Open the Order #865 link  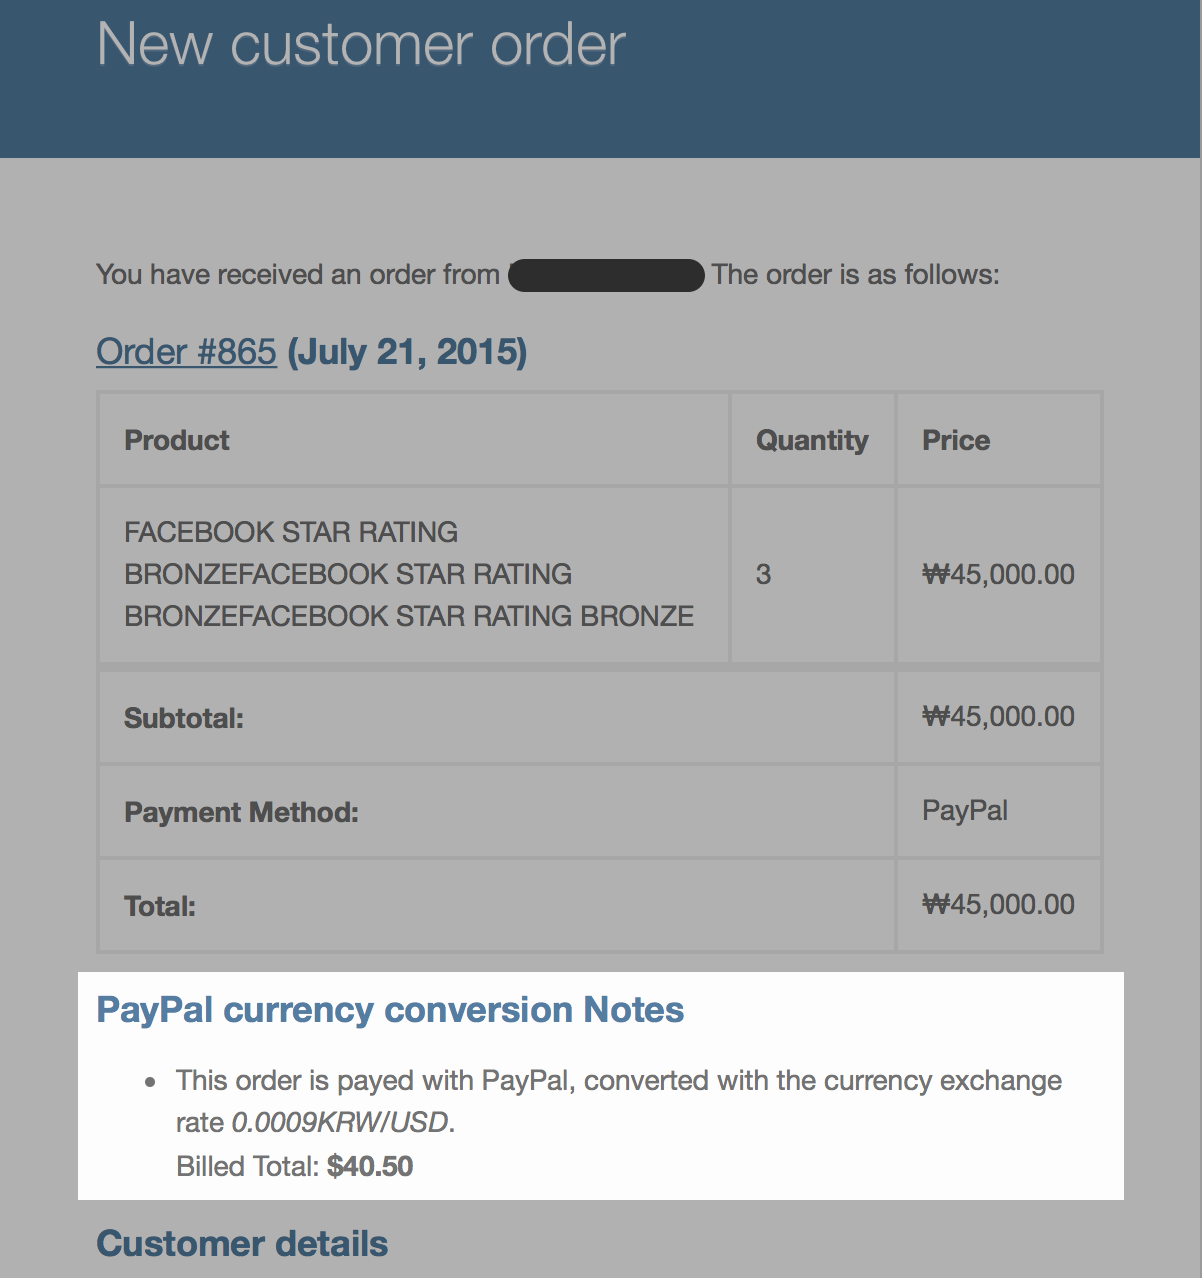point(186,352)
